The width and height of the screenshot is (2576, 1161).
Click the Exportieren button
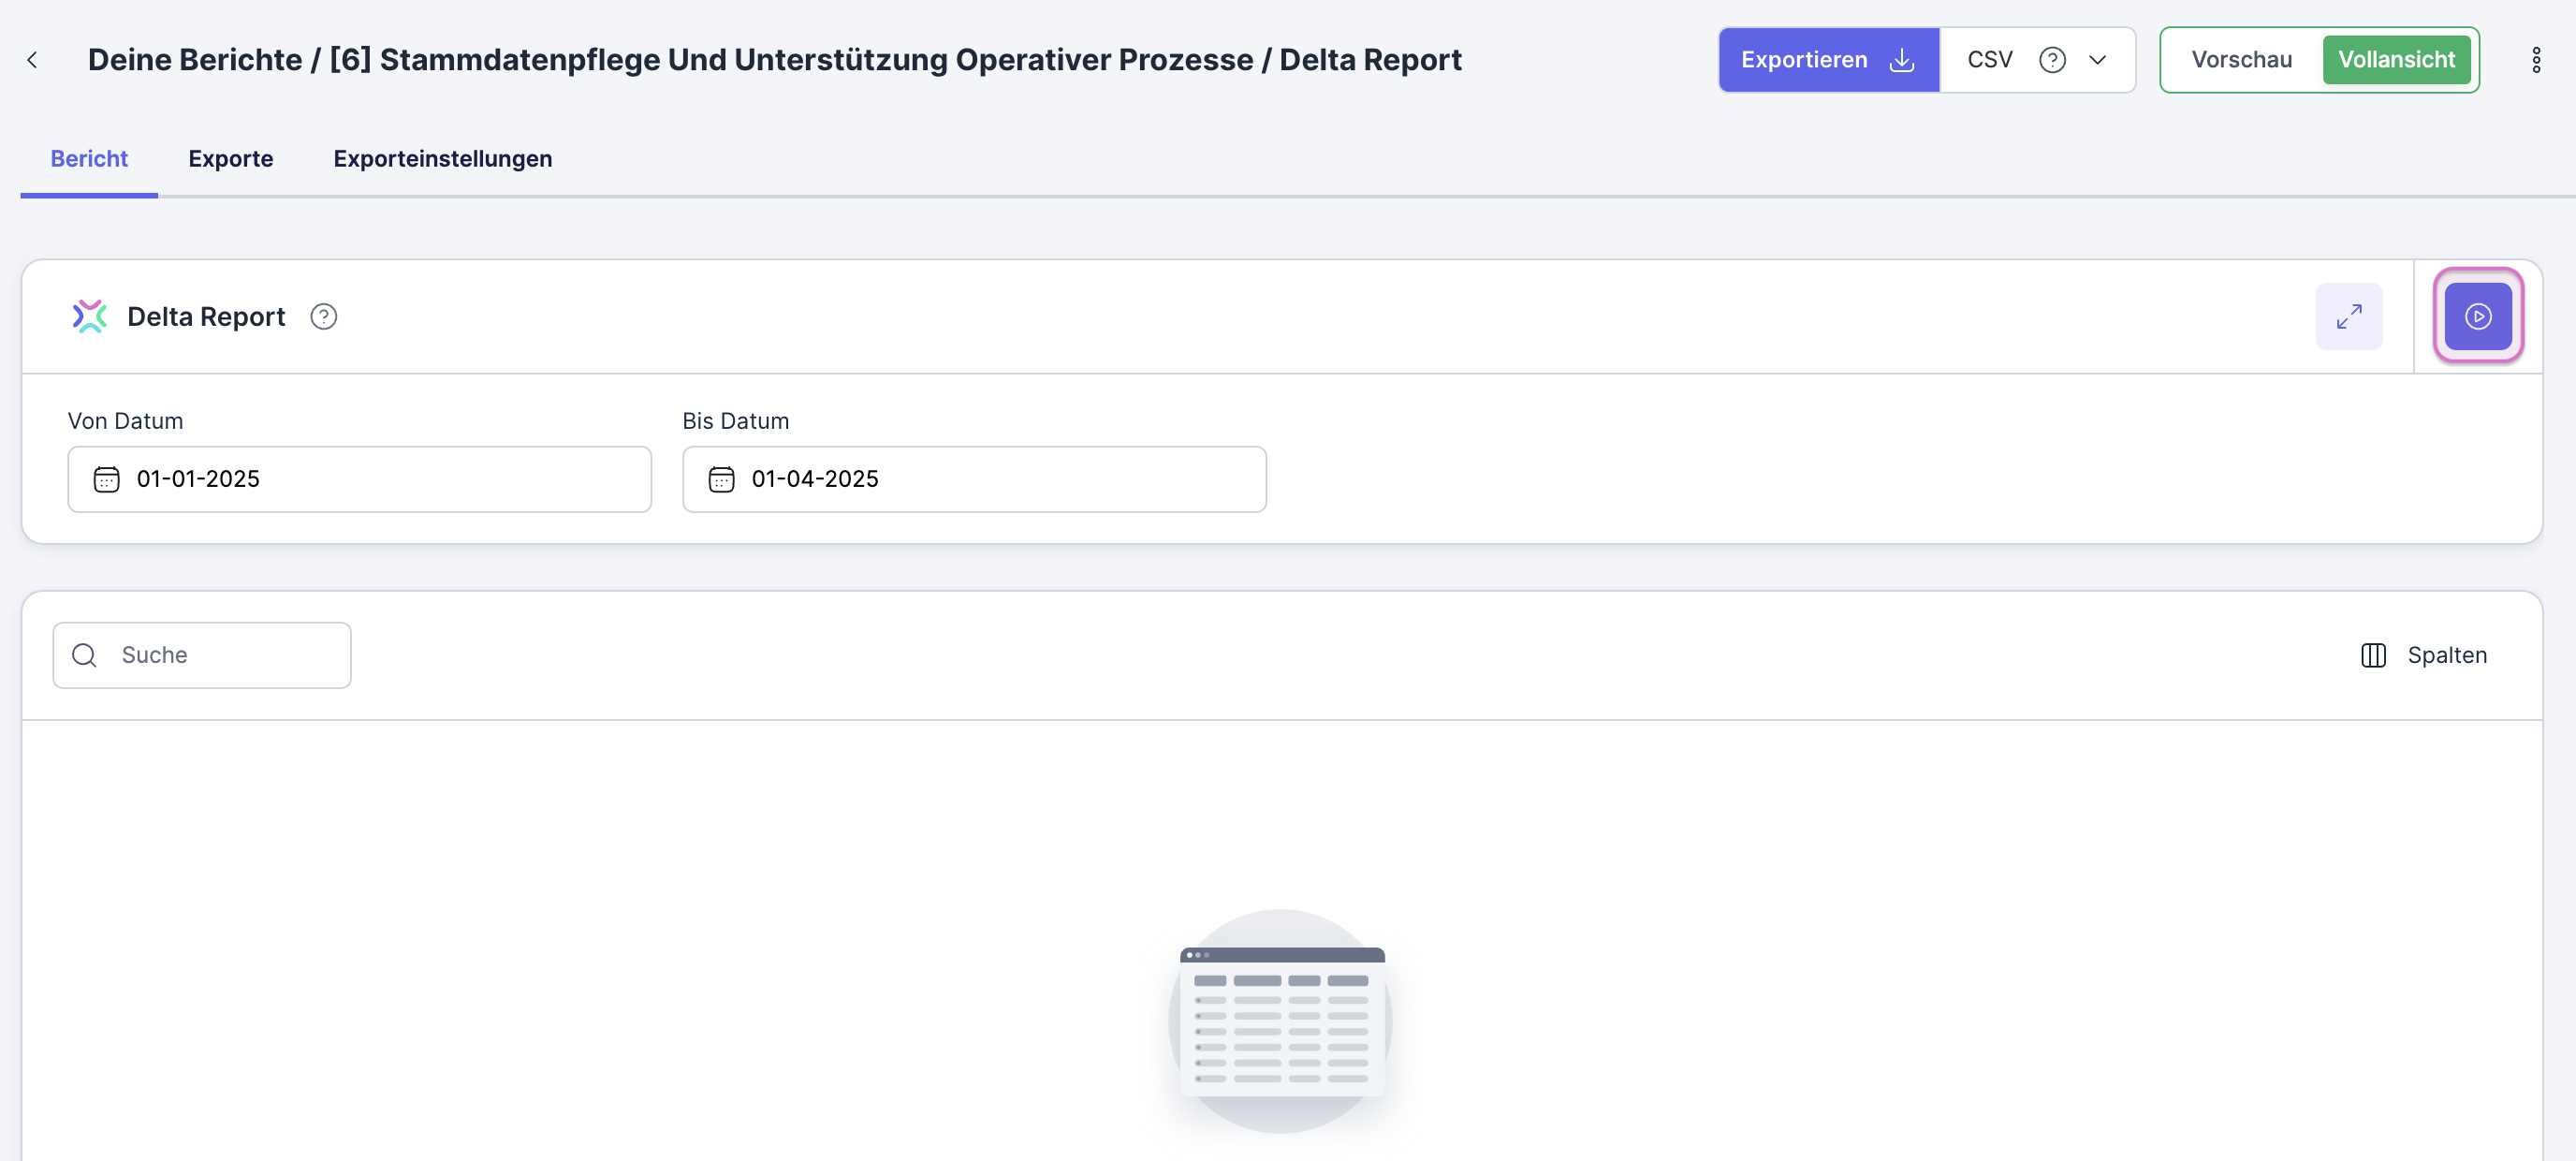click(1803, 60)
